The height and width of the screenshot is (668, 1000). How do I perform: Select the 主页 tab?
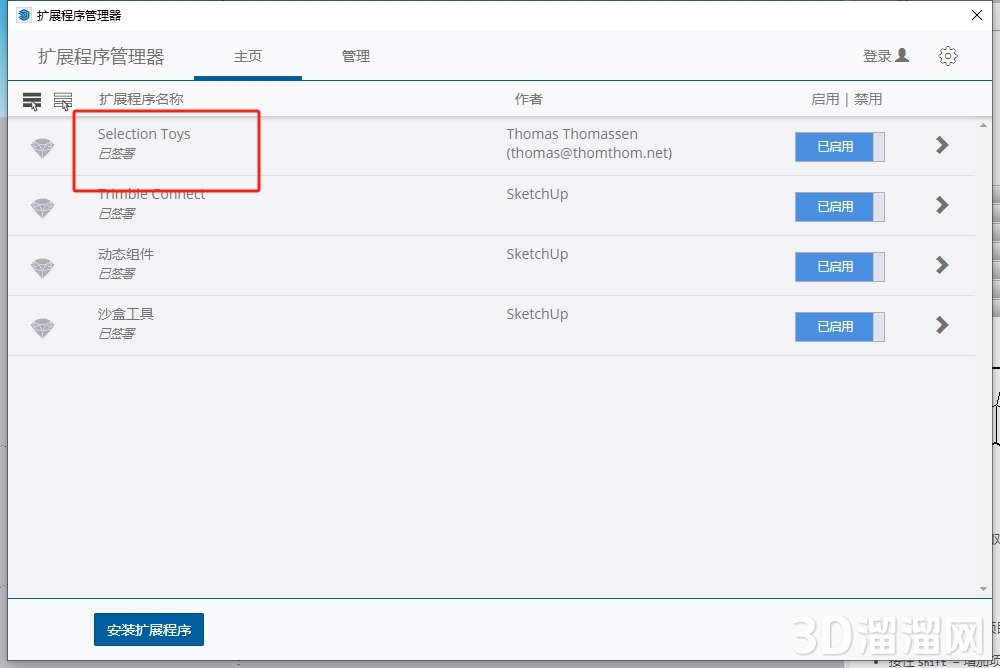click(x=248, y=56)
